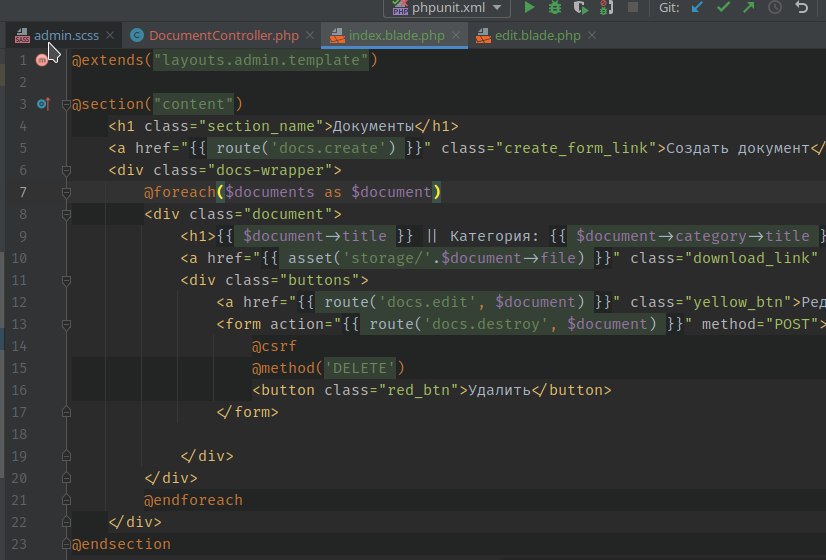
Task: Show Git history with the clock icon
Action: pyautogui.click(x=775, y=8)
